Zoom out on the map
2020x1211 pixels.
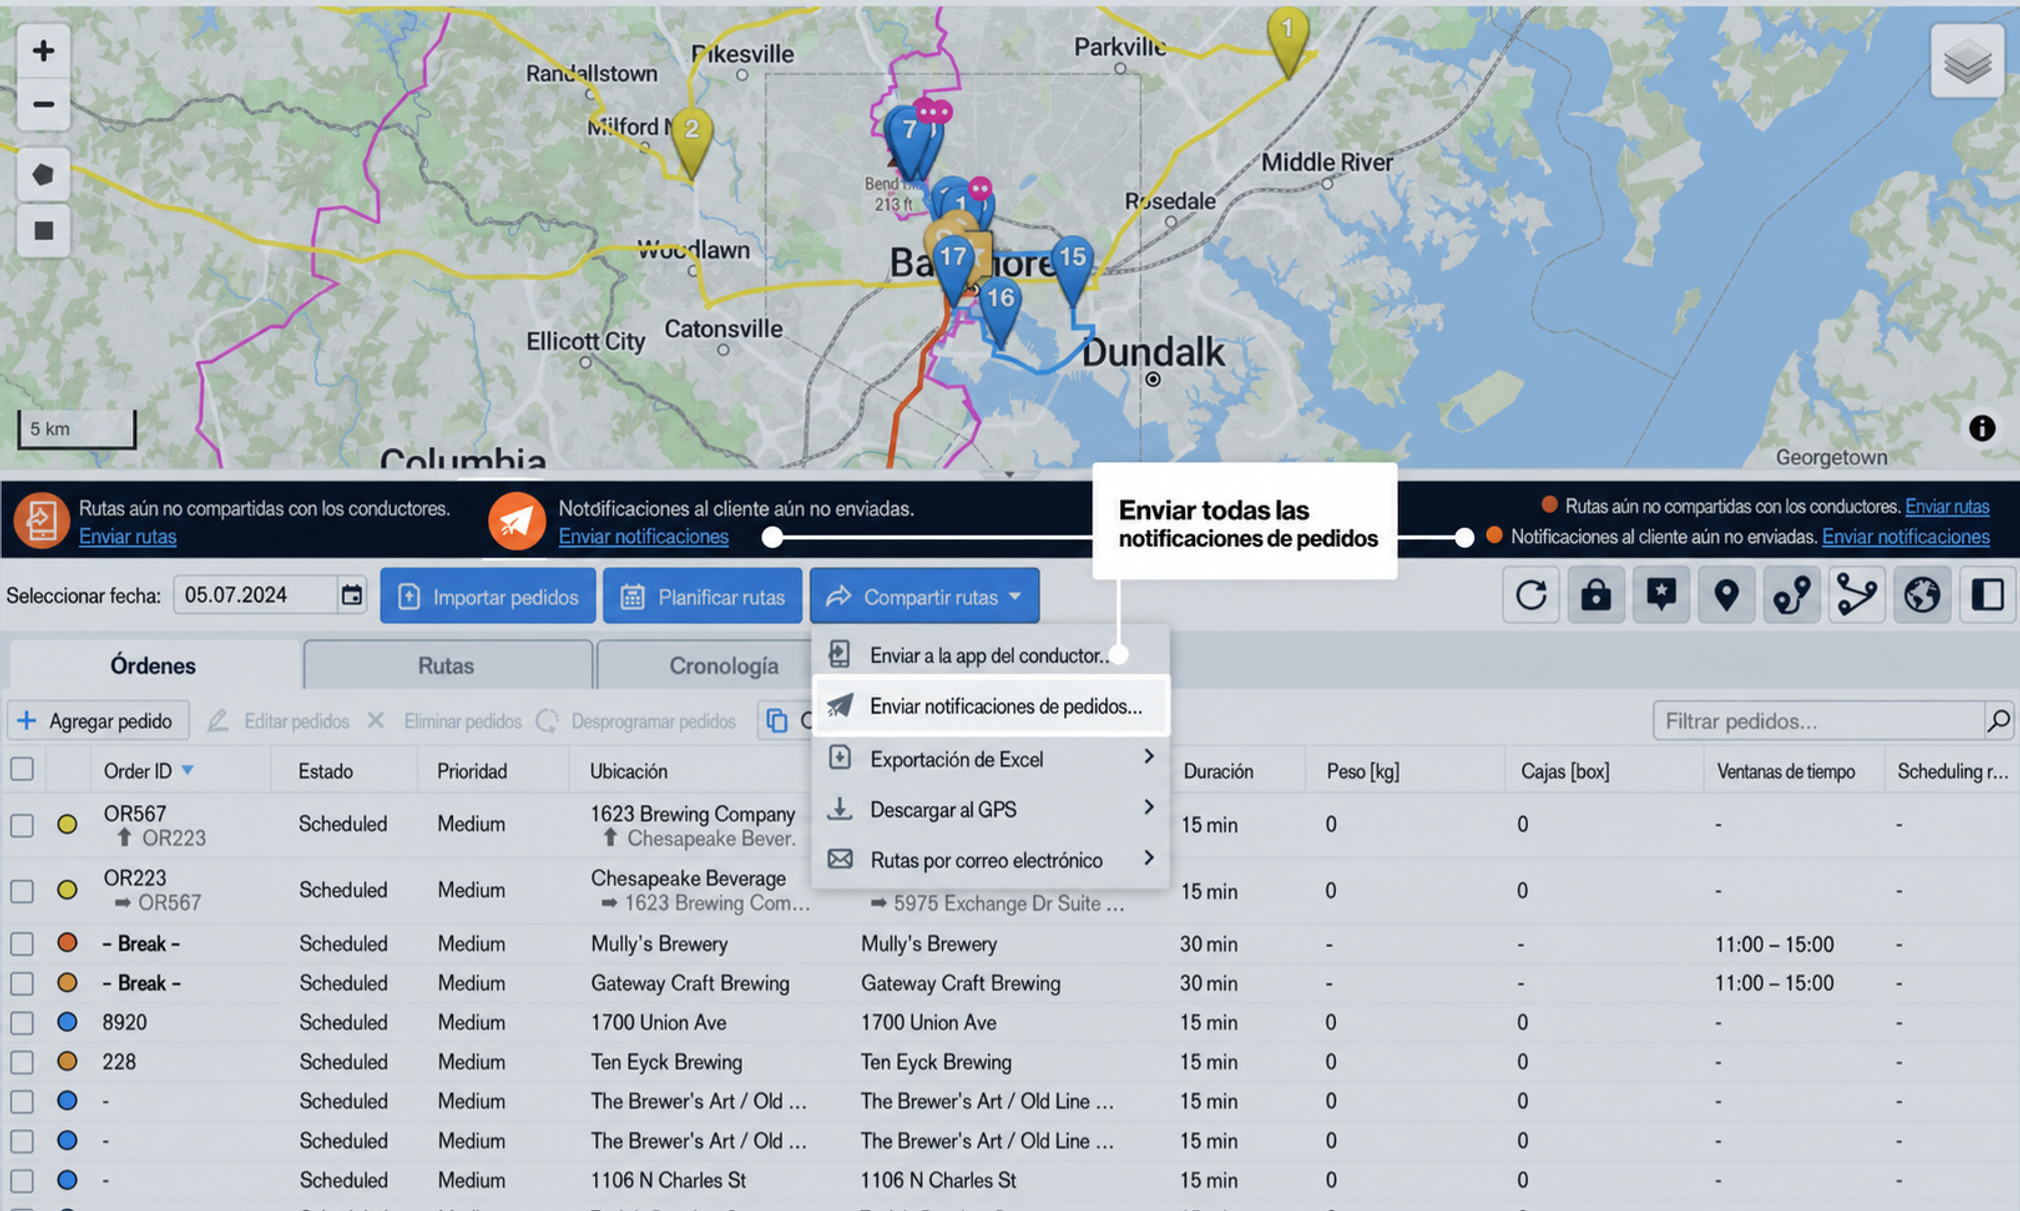point(43,104)
